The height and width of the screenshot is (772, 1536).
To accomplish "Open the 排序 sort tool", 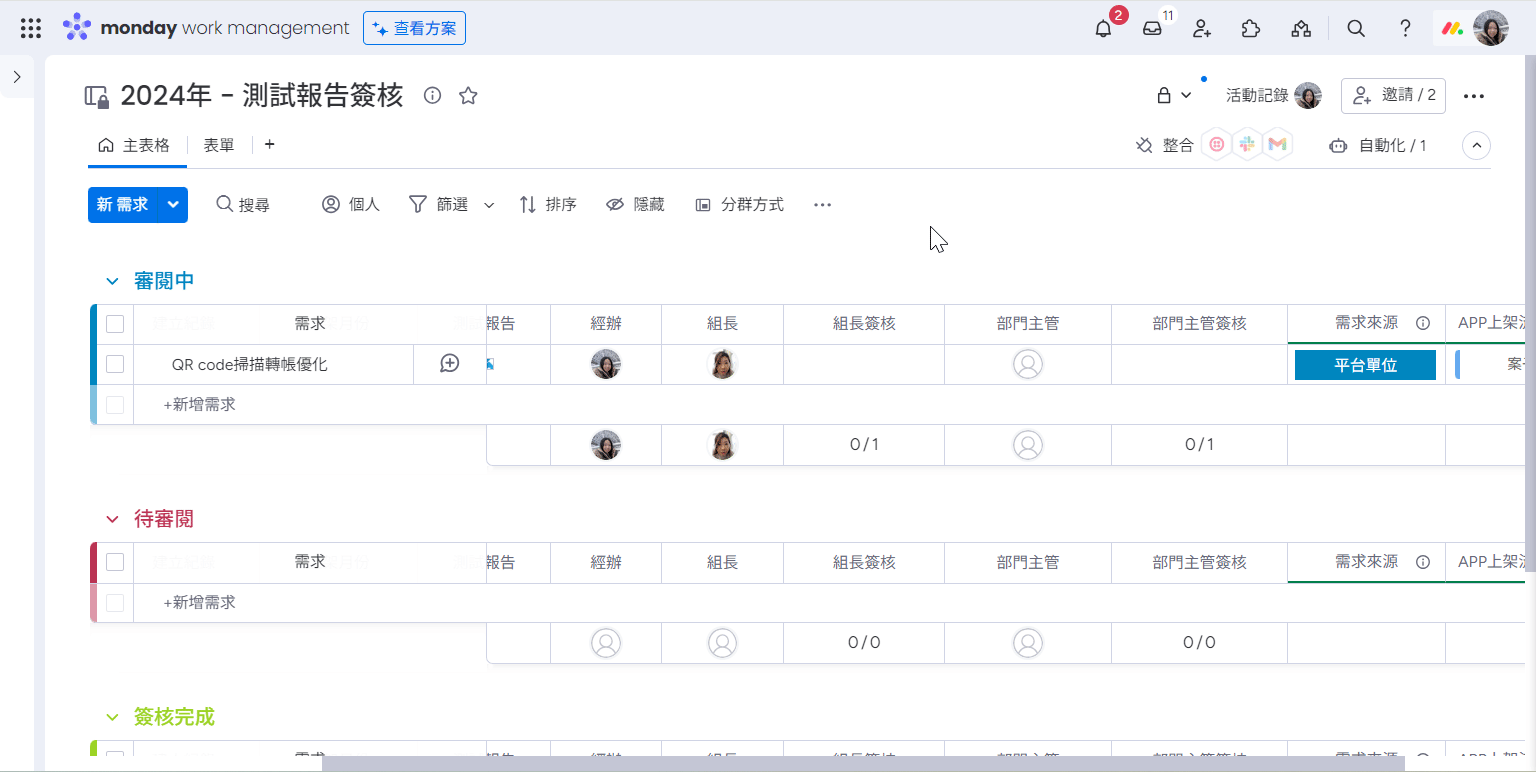I will (548, 204).
